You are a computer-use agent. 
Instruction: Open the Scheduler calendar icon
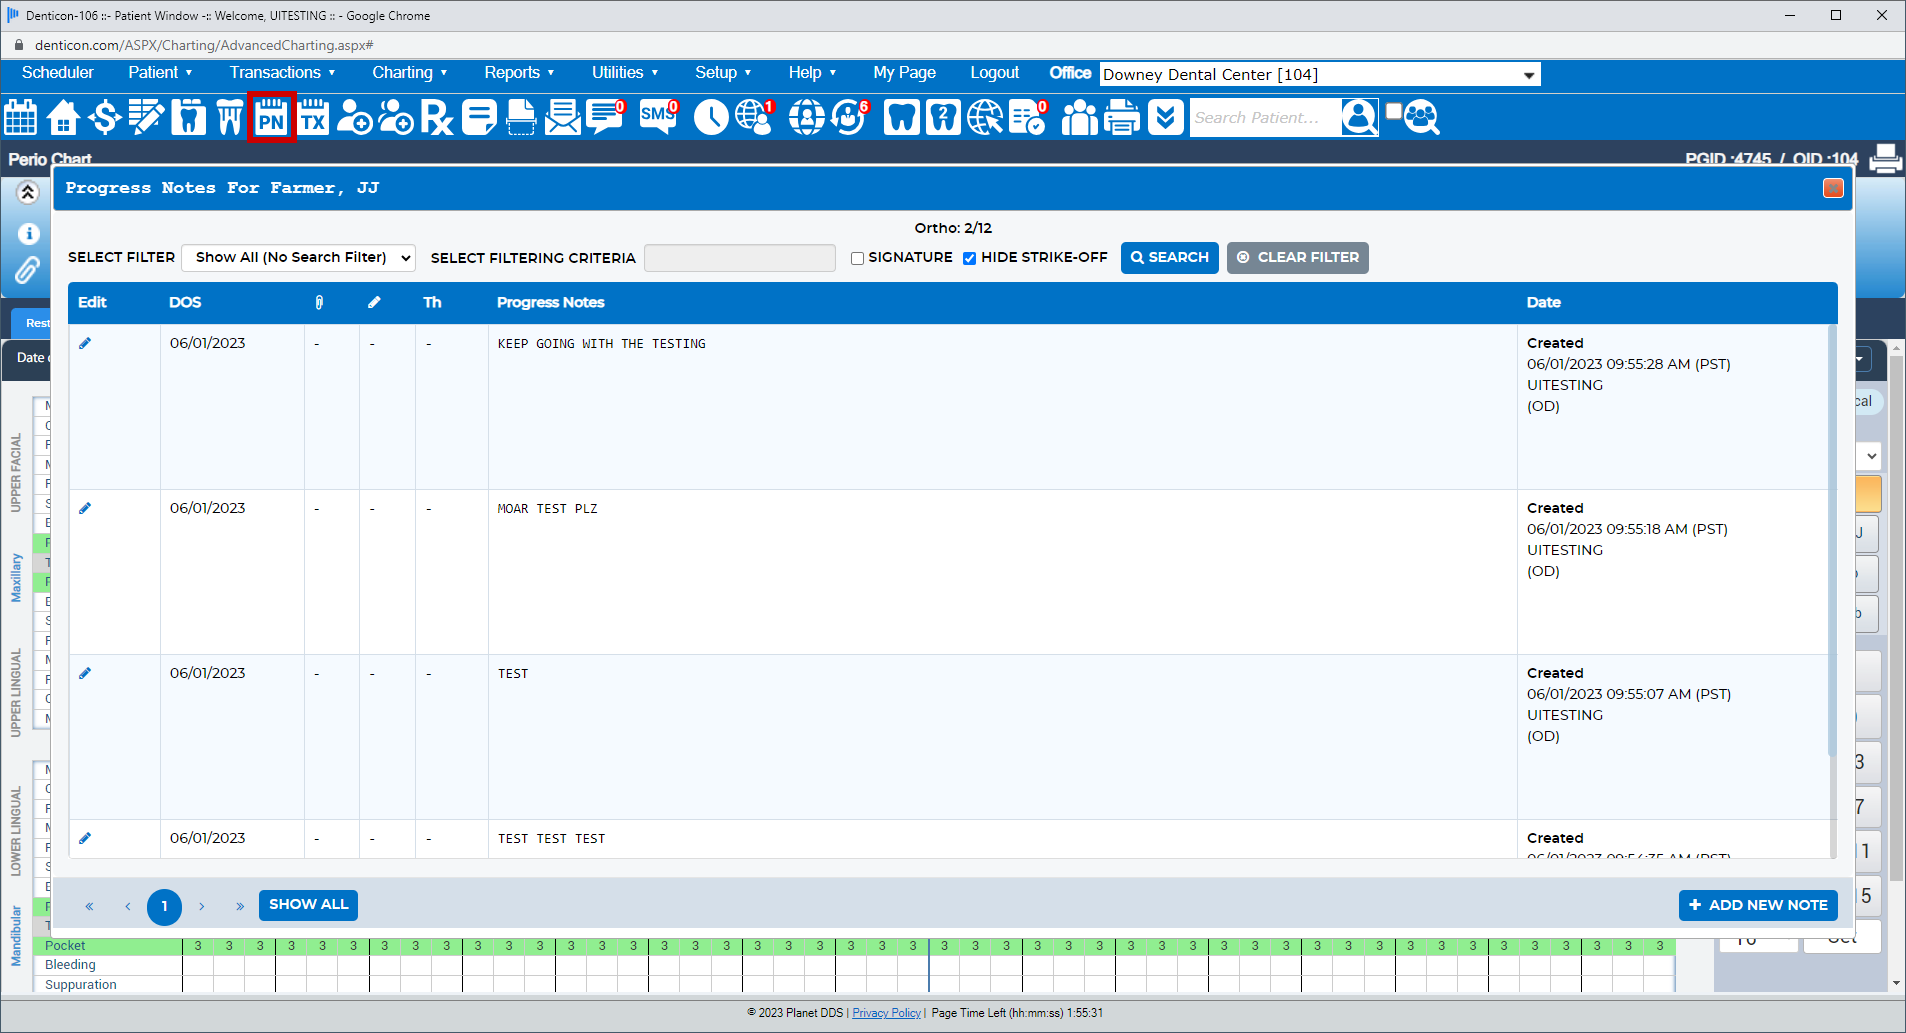click(21, 117)
